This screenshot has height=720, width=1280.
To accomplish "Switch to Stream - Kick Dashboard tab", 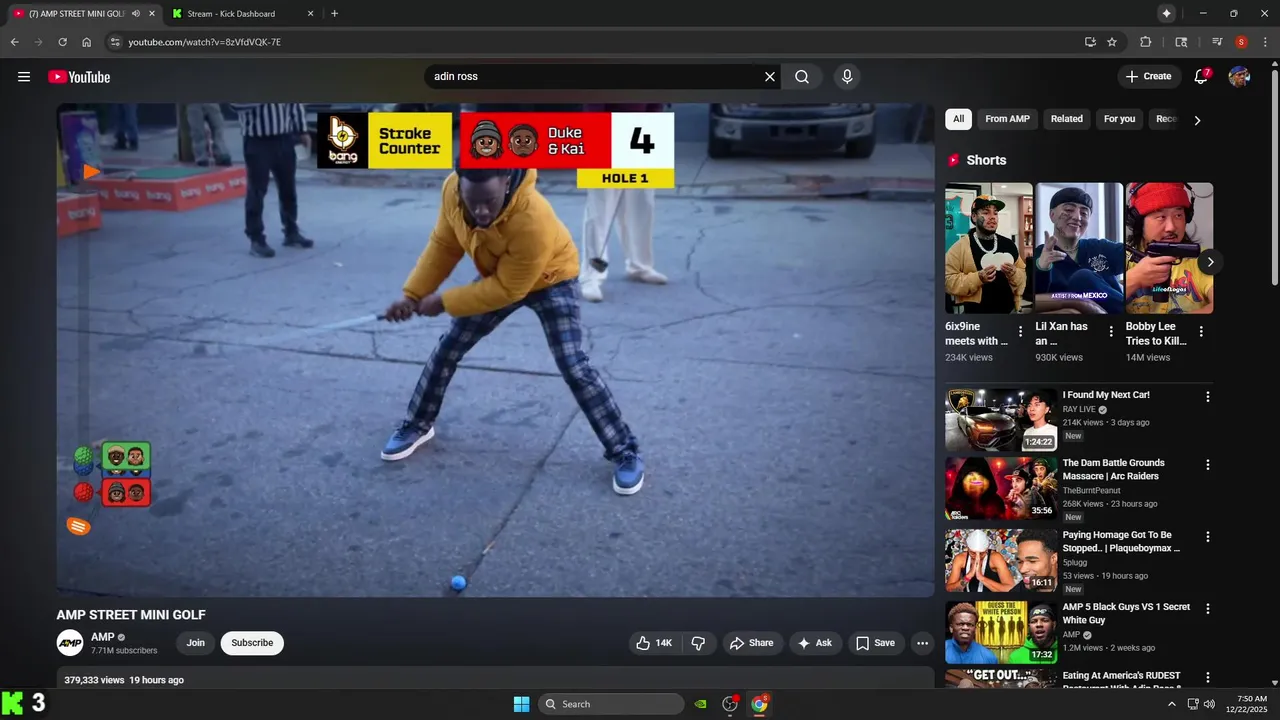I will 240,14.
